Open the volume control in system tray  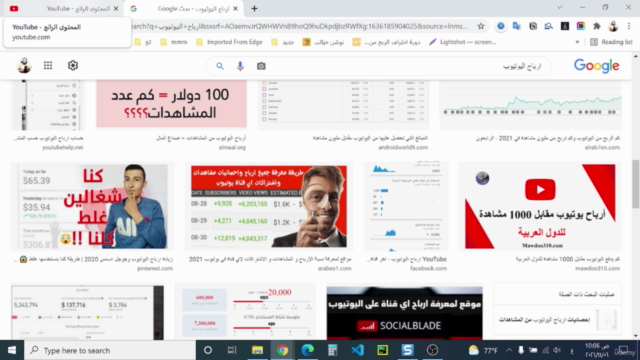pos(557,350)
